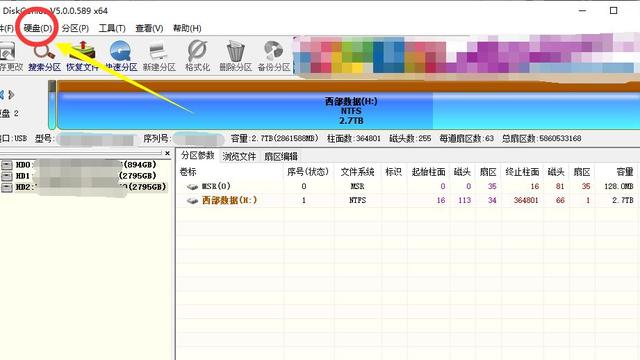Open the 工具(T) menu
The width and height of the screenshot is (640, 360).
coord(112,28)
